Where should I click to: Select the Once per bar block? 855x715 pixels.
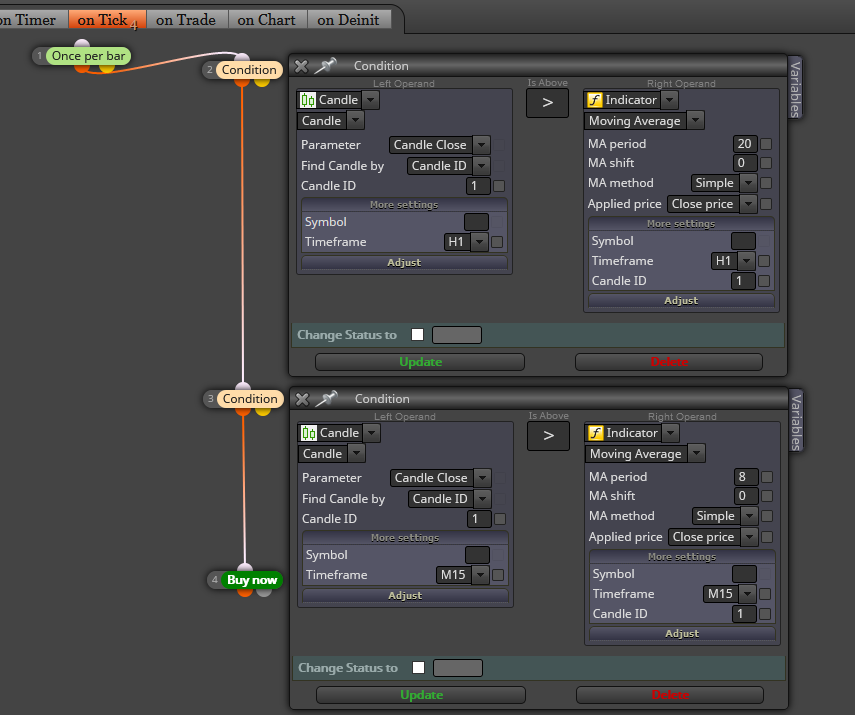tap(88, 56)
